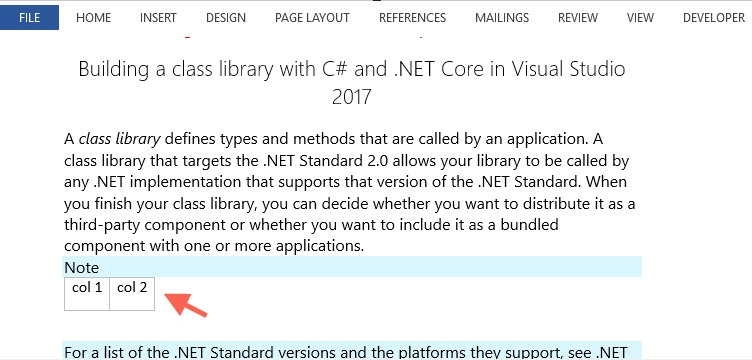Select the DESIGN ribbon tab
This screenshot has height=360, width=752.
click(x=226, y=18)
